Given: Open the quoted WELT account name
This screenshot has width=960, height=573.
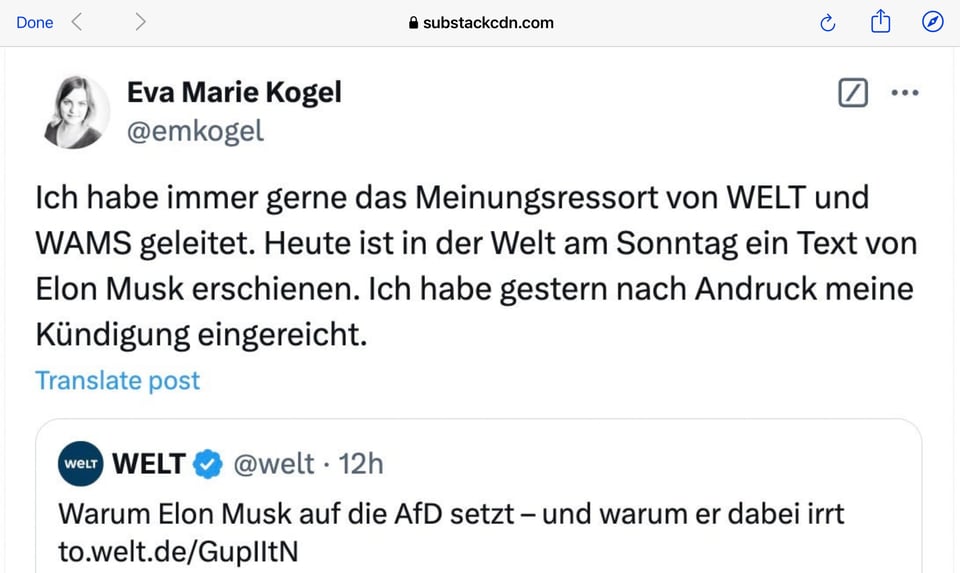Looking at the screenshot, I should point(149,464).
